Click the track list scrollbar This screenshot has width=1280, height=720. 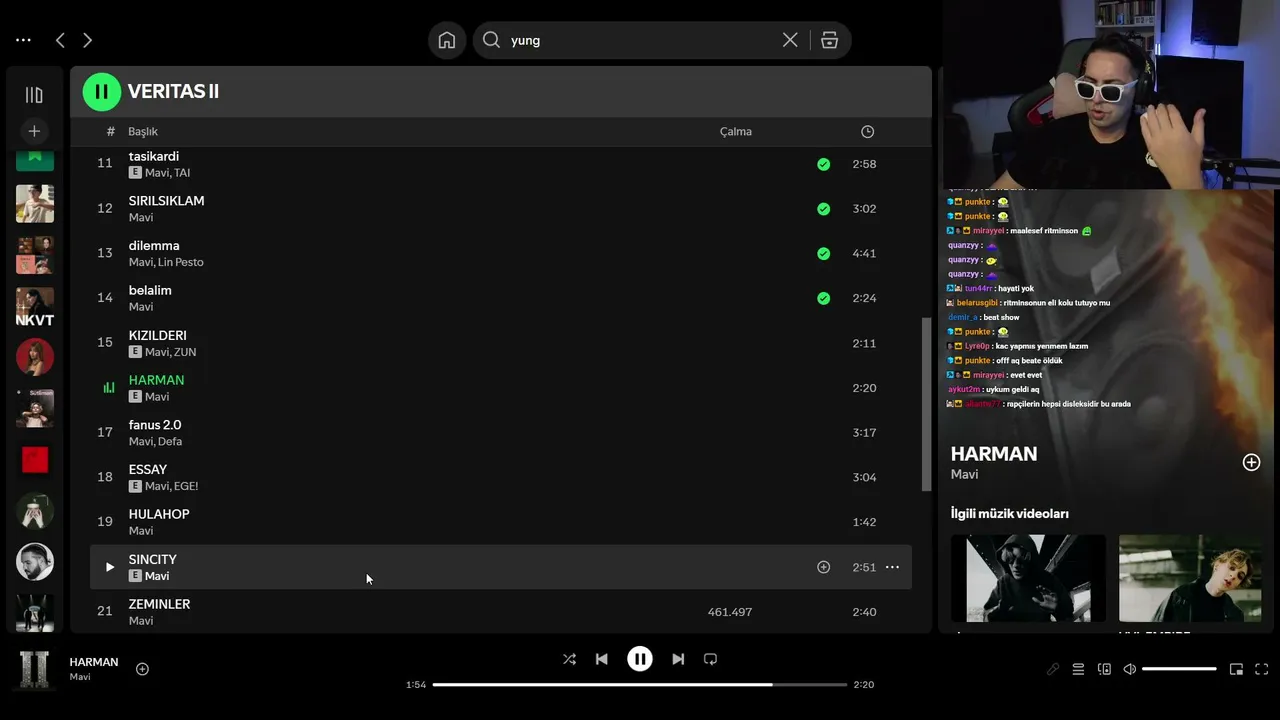925,404
